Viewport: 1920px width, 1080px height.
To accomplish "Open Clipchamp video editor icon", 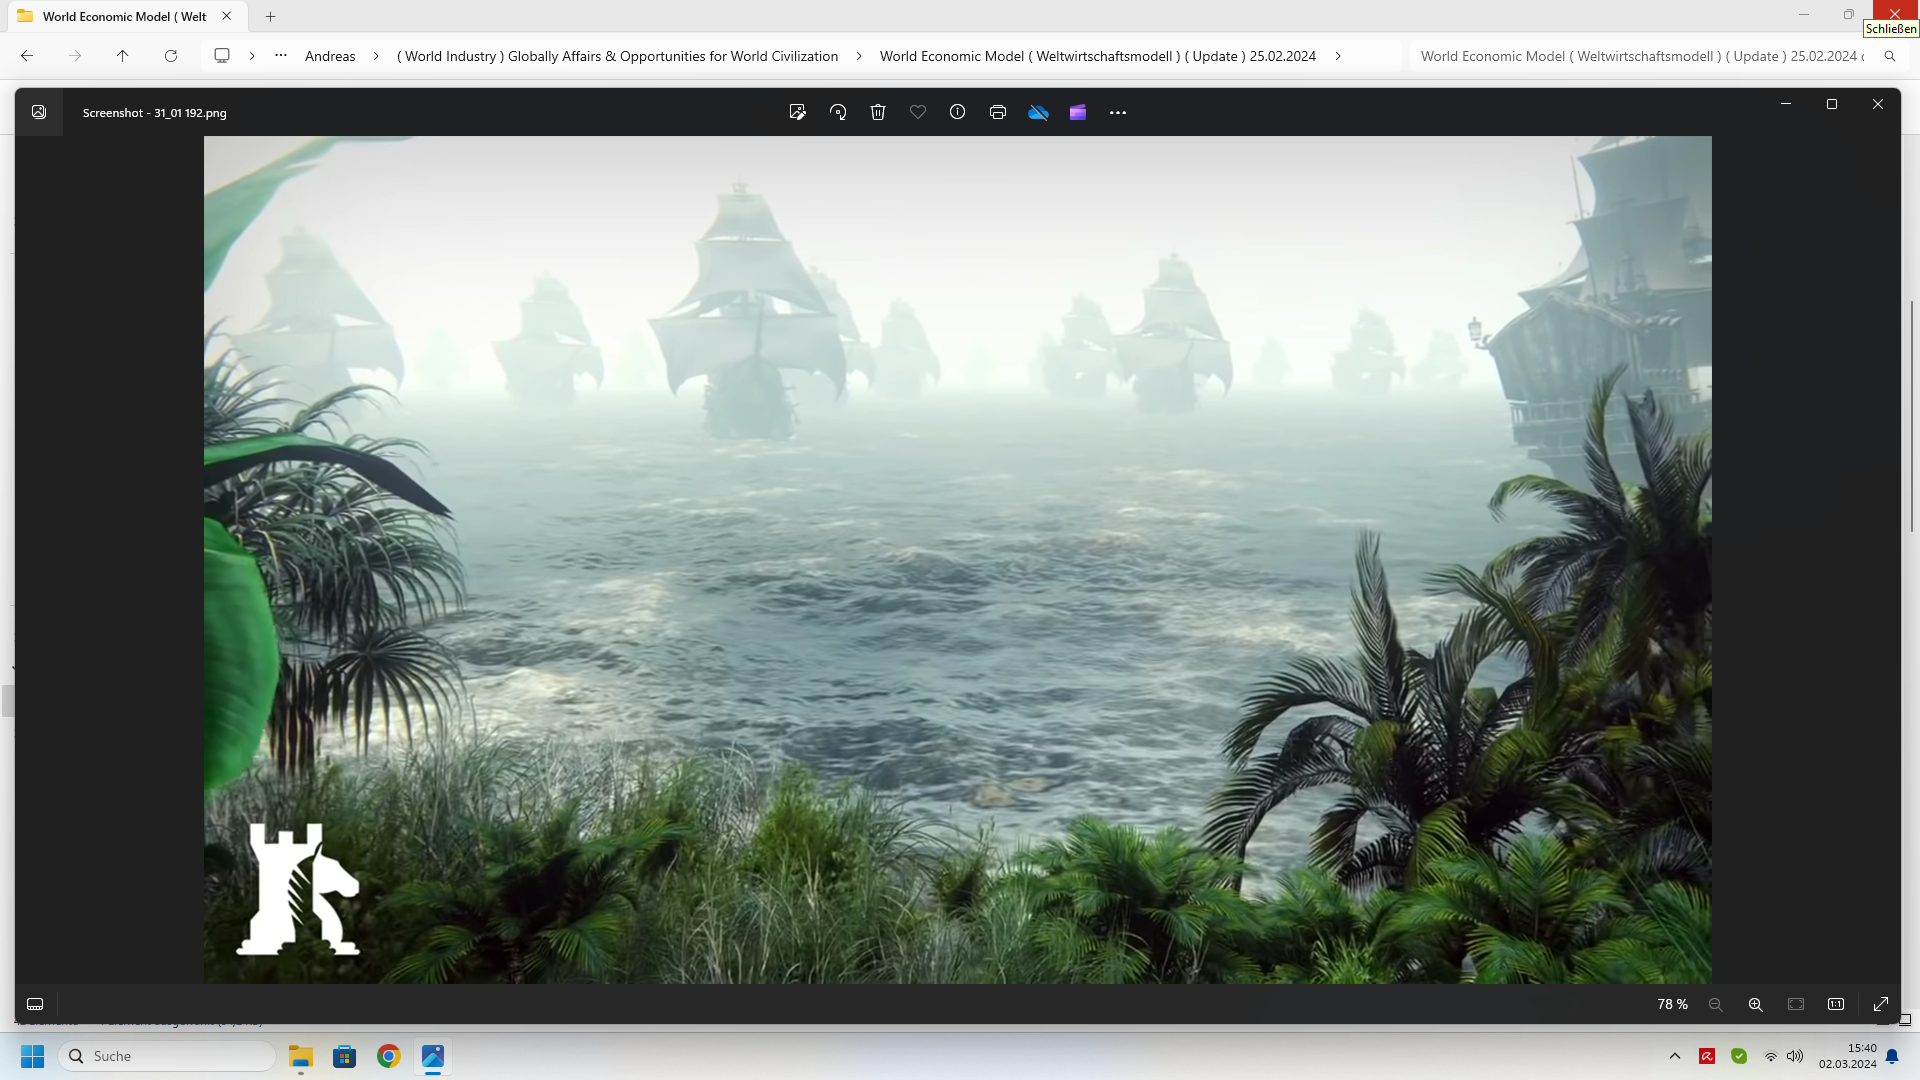I will tap(1078, 112).
